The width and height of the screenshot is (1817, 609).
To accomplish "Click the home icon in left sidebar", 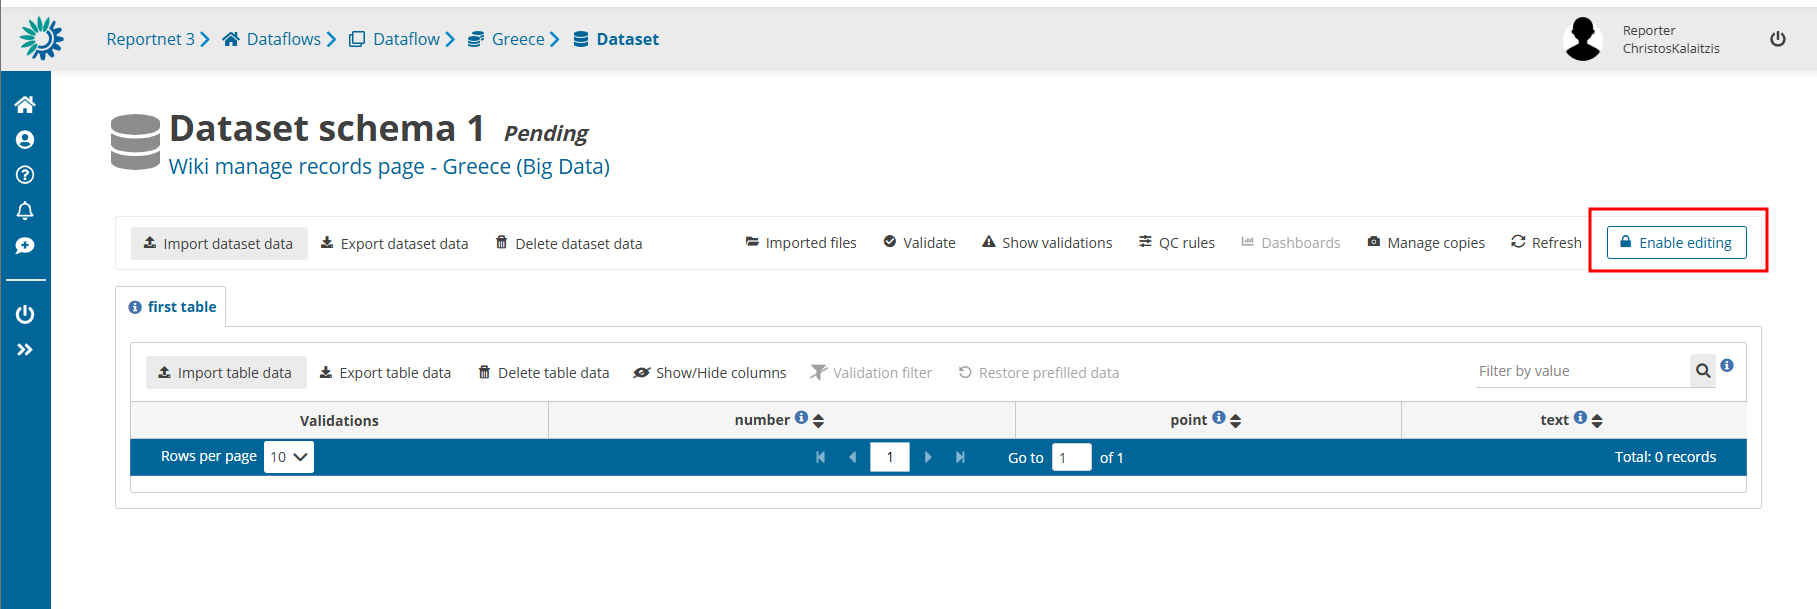I will point(25,105).
